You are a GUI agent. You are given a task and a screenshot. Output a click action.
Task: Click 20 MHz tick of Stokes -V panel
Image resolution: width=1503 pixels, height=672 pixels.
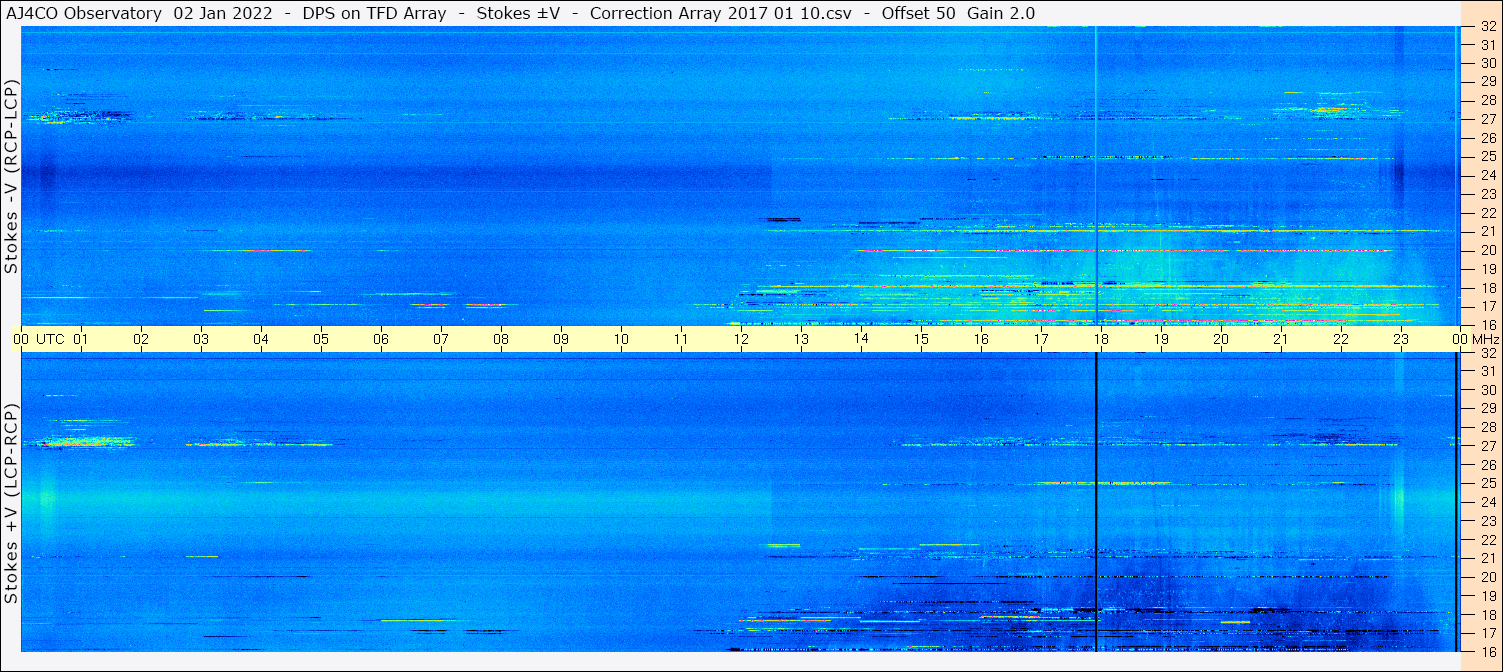1487,250
